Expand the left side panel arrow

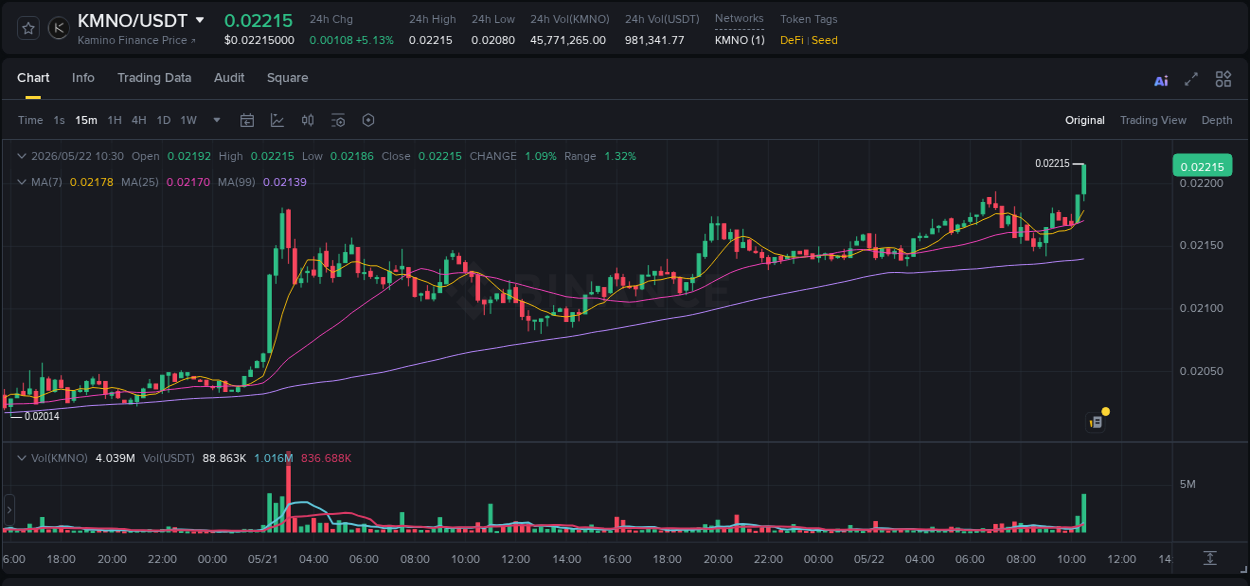pos(9,508)
